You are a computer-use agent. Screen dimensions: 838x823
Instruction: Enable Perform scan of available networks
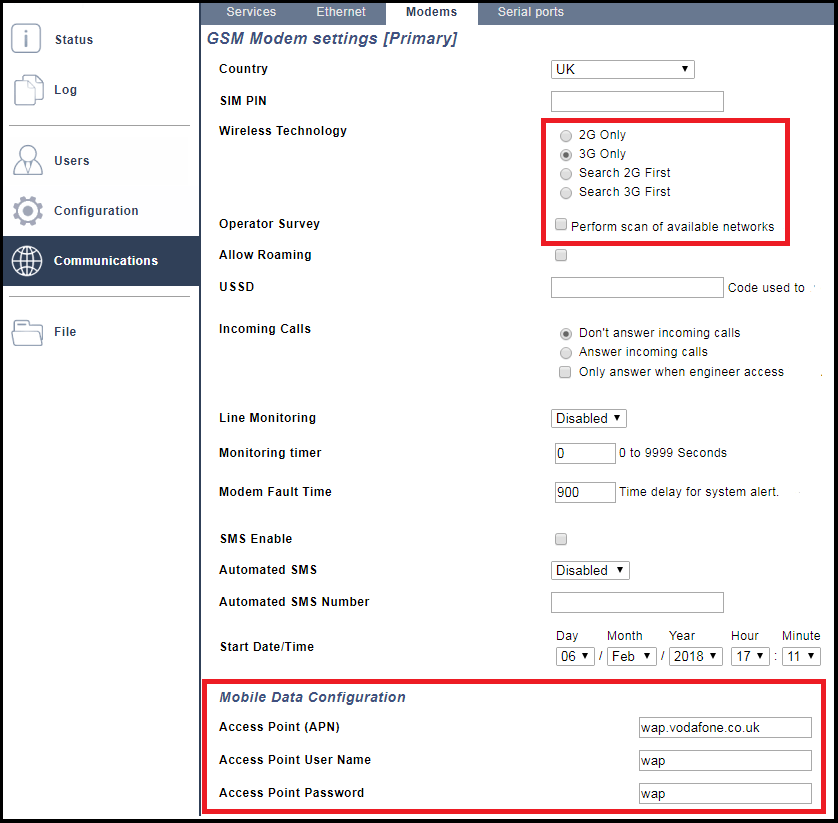click(x=561, y=225)
